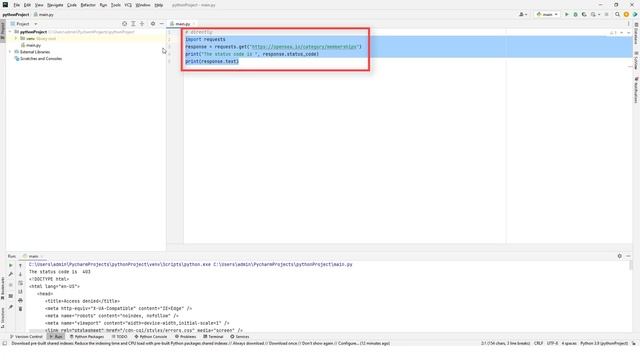Open the Refactor menu
The width and height of the screenshot is (640, 360).
pos(88,5)
